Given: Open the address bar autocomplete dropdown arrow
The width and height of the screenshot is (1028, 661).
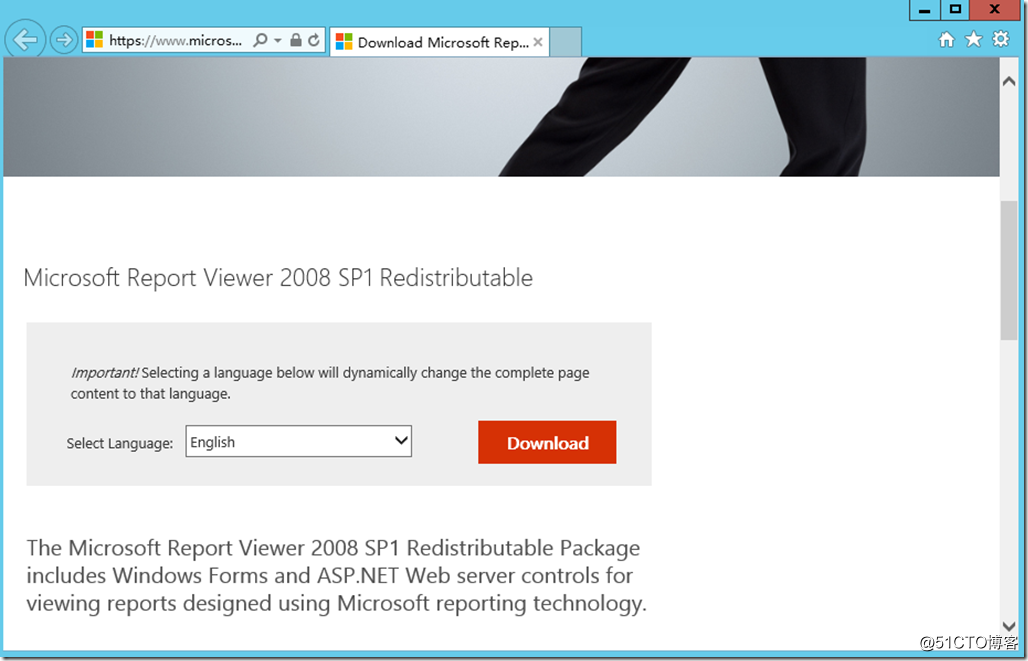Looking at the screenshot, I should pos(277,41).
